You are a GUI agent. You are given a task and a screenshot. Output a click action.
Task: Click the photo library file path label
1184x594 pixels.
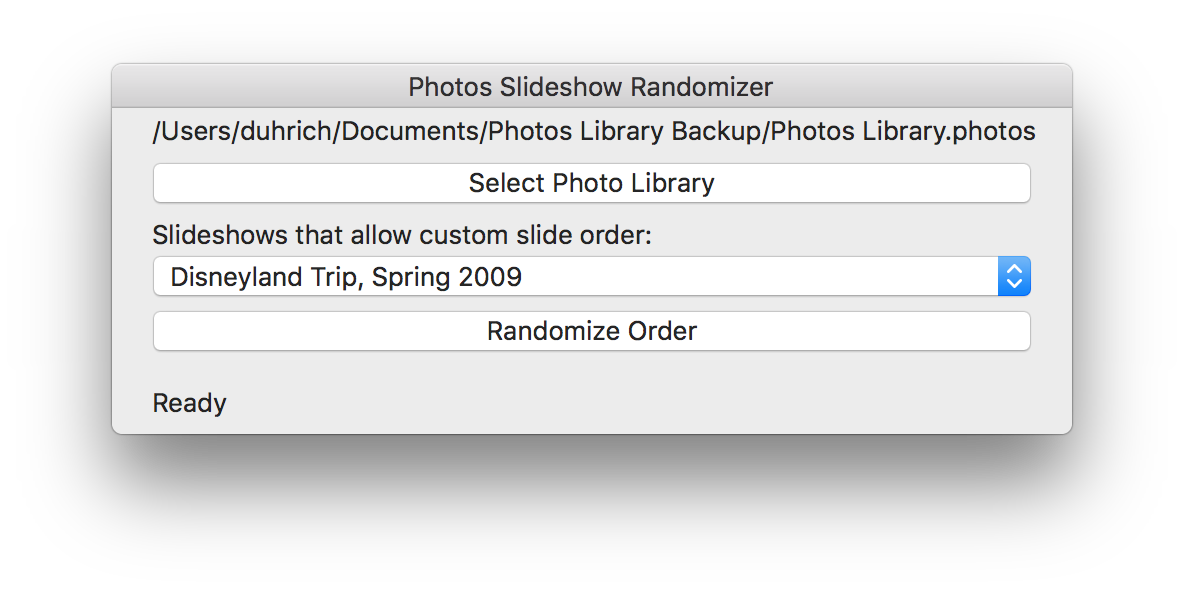[x=594, y=132]
